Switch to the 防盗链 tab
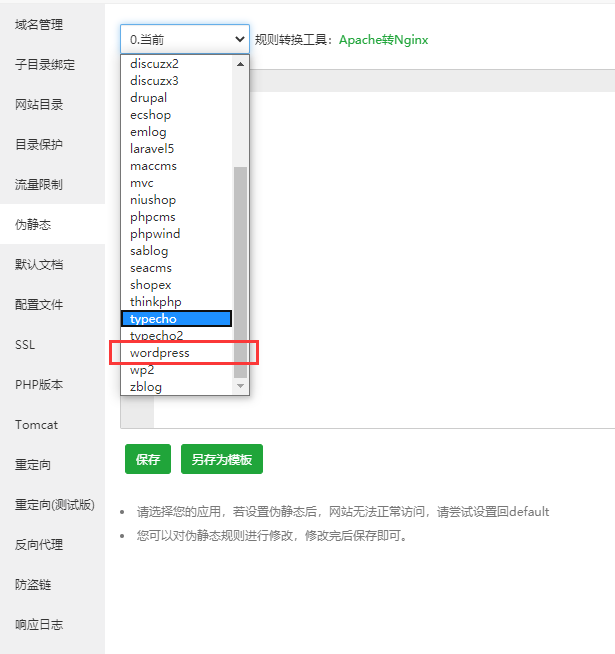615x654 pixels. pos(53,585)
